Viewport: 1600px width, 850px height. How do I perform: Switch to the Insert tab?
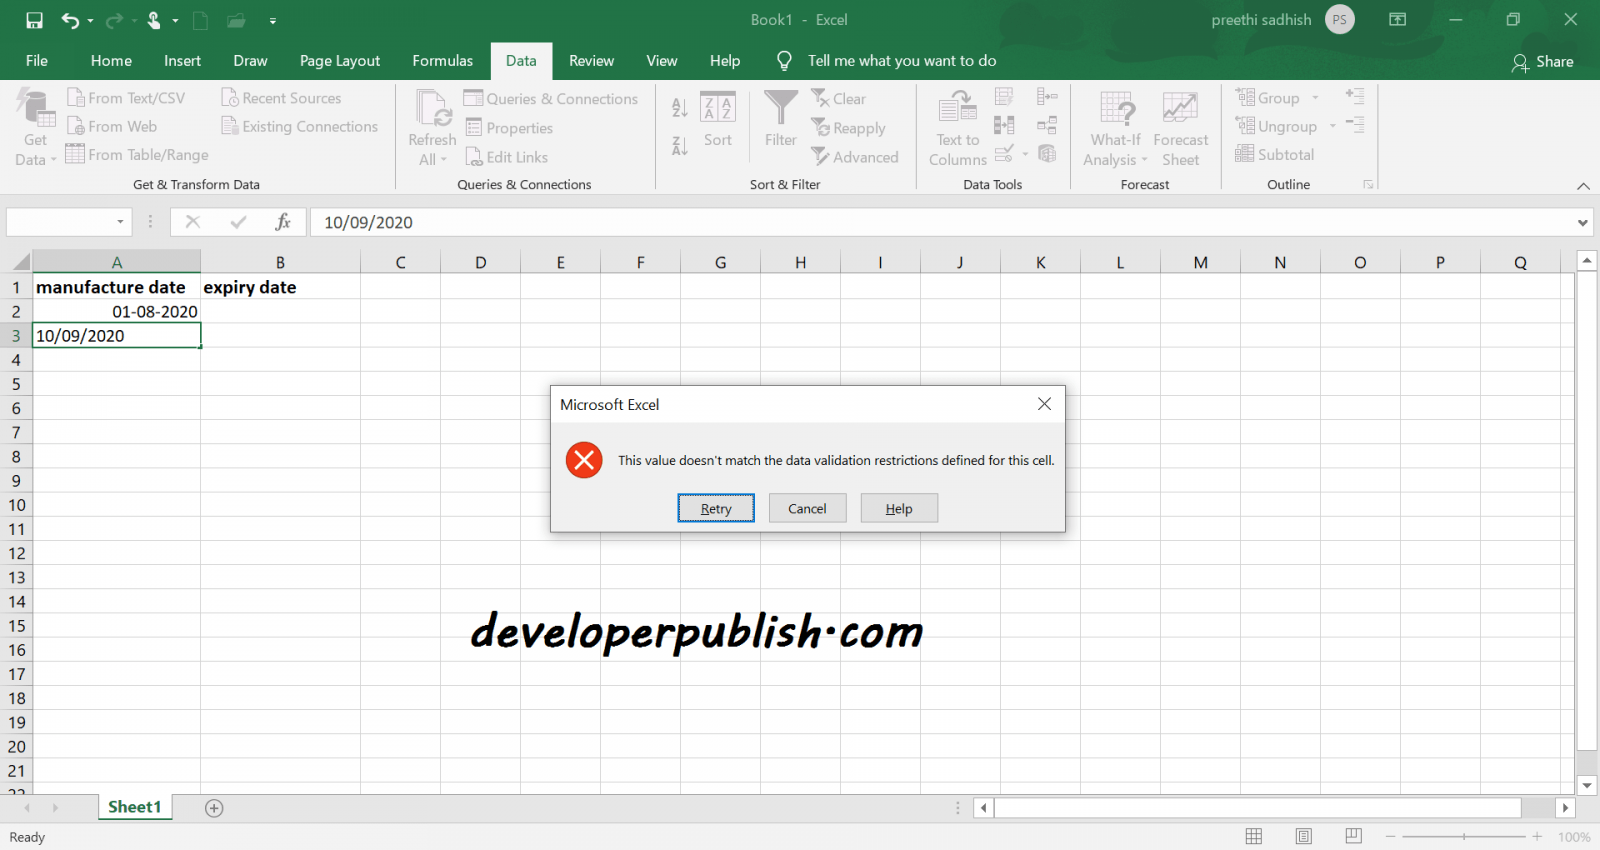pyautogui.click(x=182, y=60)
